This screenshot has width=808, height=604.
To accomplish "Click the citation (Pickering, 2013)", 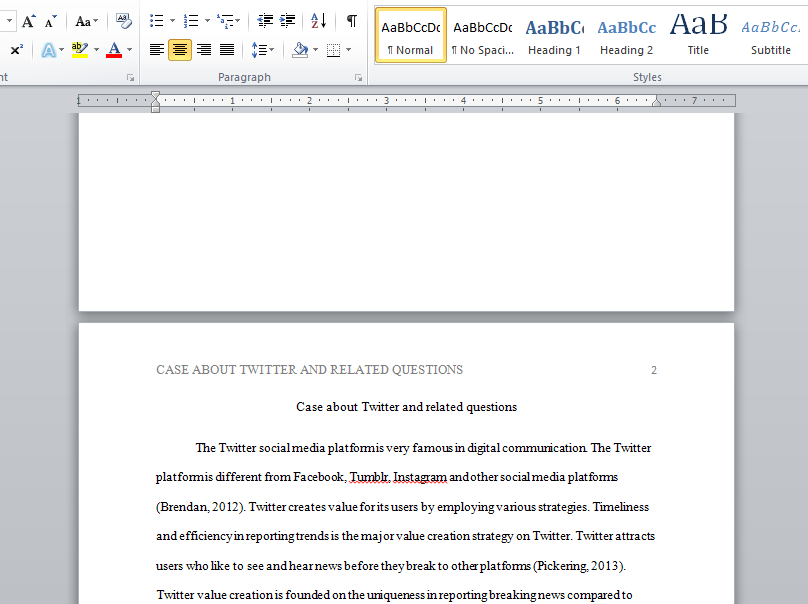I will coord(579,566).
